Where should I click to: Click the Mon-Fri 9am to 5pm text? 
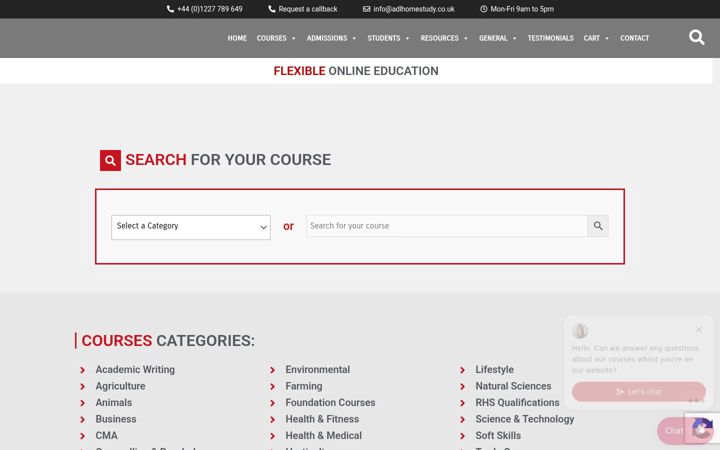(x=522, y=9)
